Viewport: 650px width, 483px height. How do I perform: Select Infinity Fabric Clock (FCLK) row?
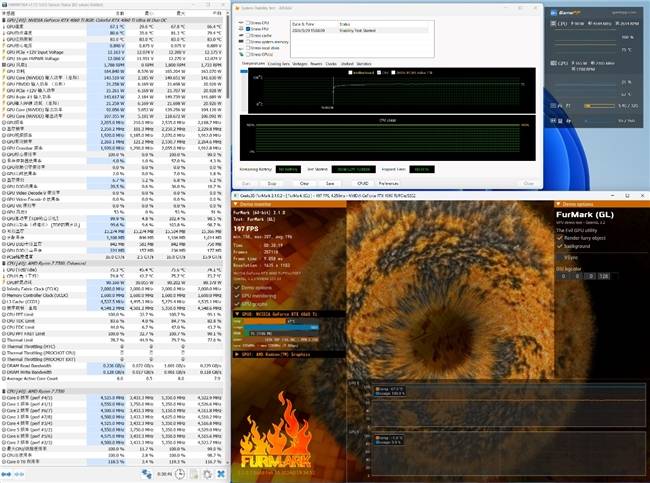113,289
